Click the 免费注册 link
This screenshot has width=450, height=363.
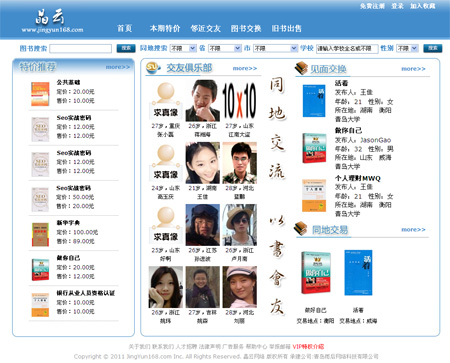(x=372, y=6)
